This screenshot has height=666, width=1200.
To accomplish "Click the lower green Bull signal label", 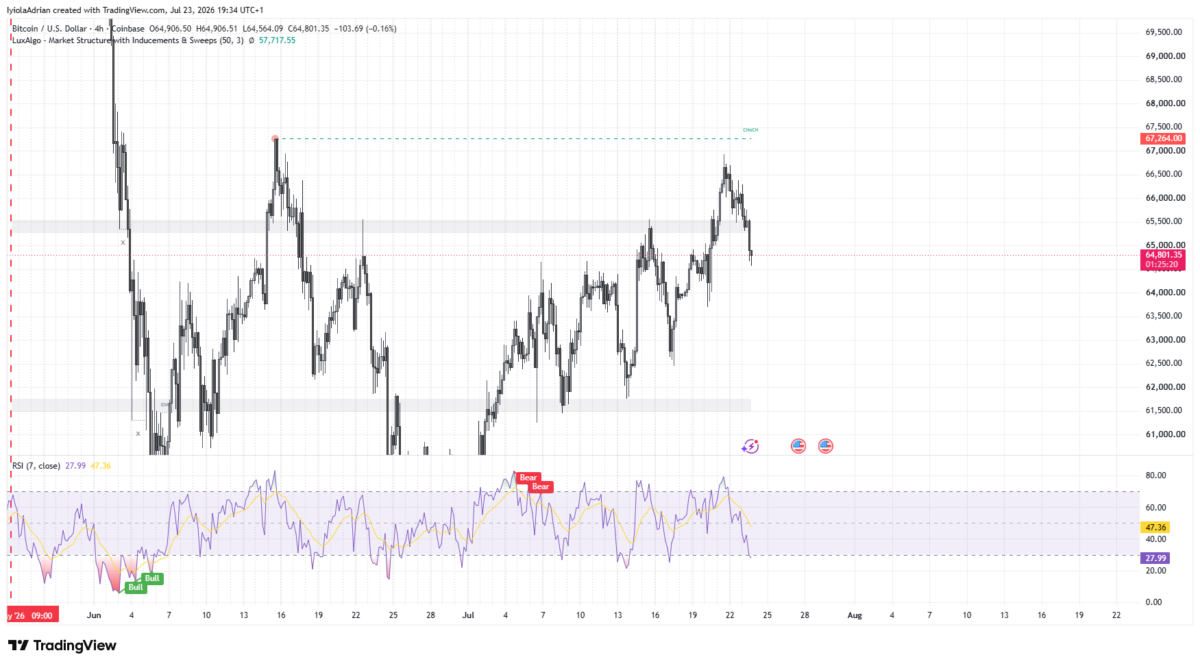I will [x=136, y=588].
